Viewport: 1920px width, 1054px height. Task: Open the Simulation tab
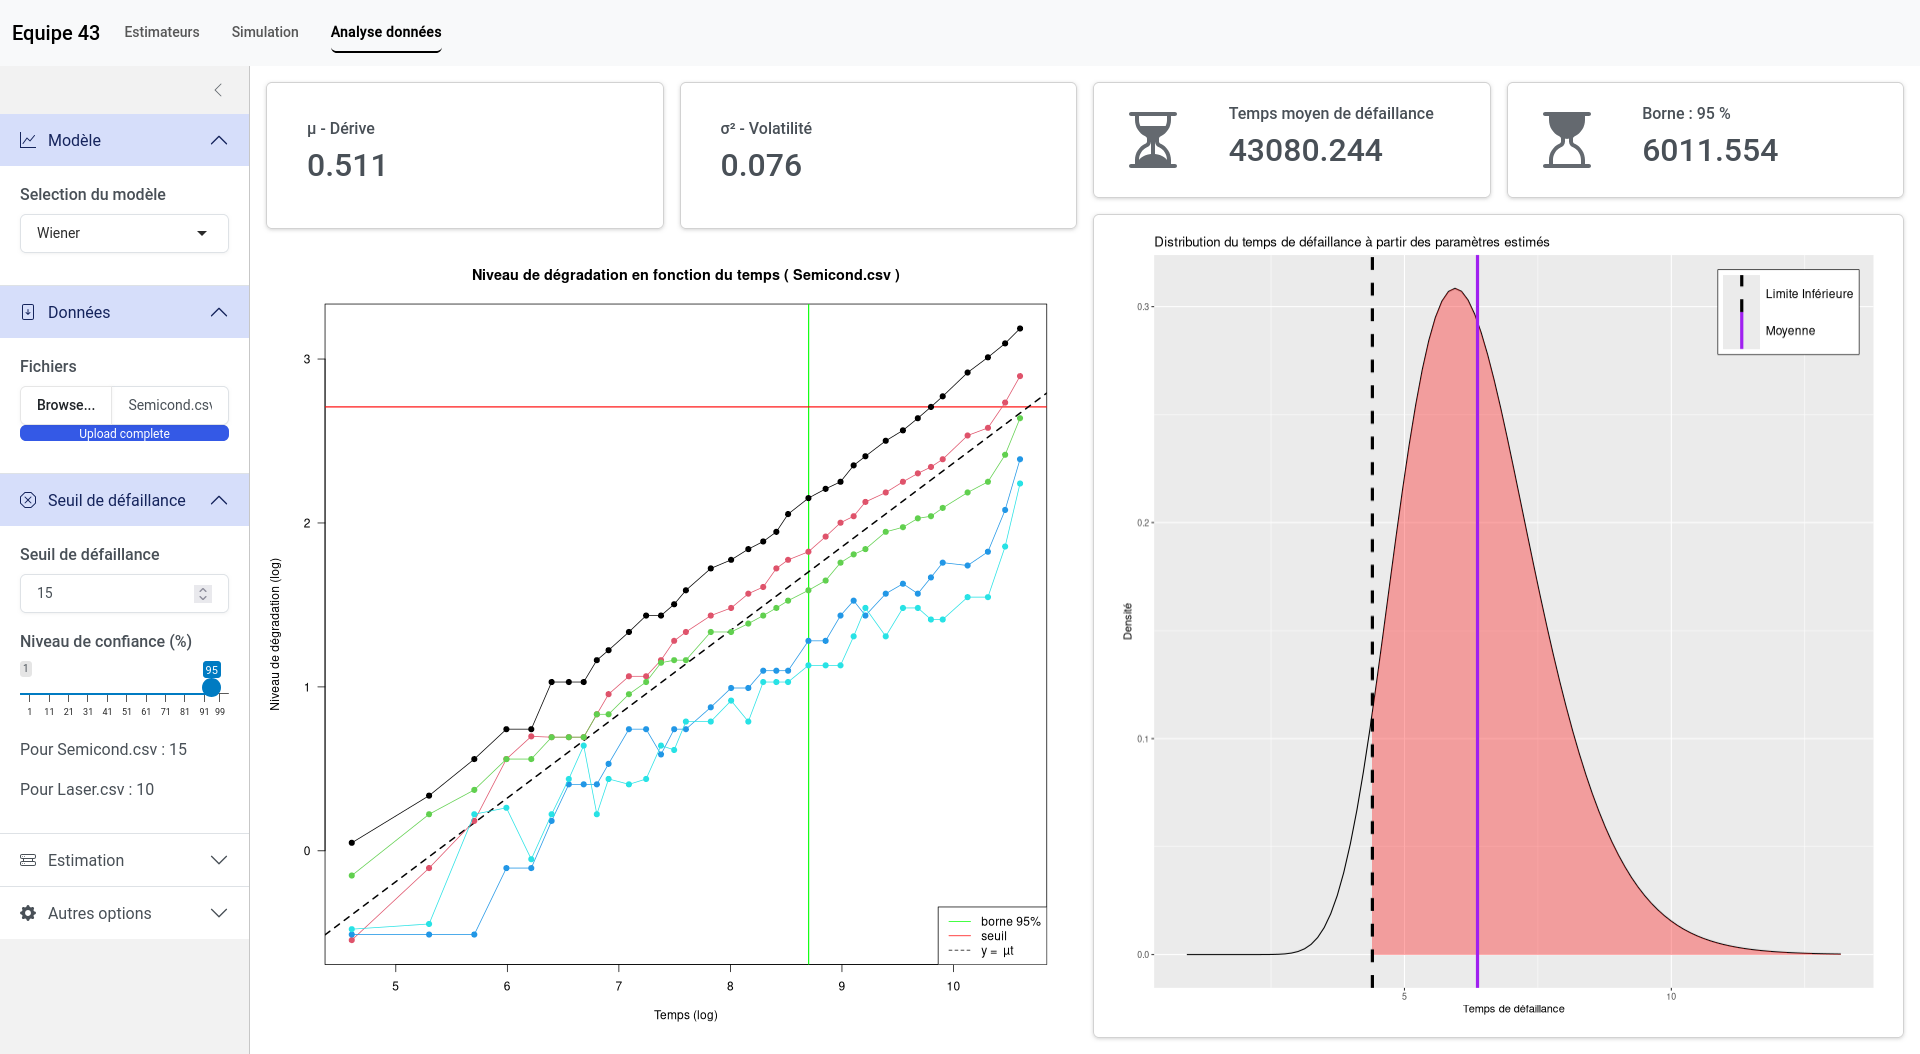(x=265, y=32)
